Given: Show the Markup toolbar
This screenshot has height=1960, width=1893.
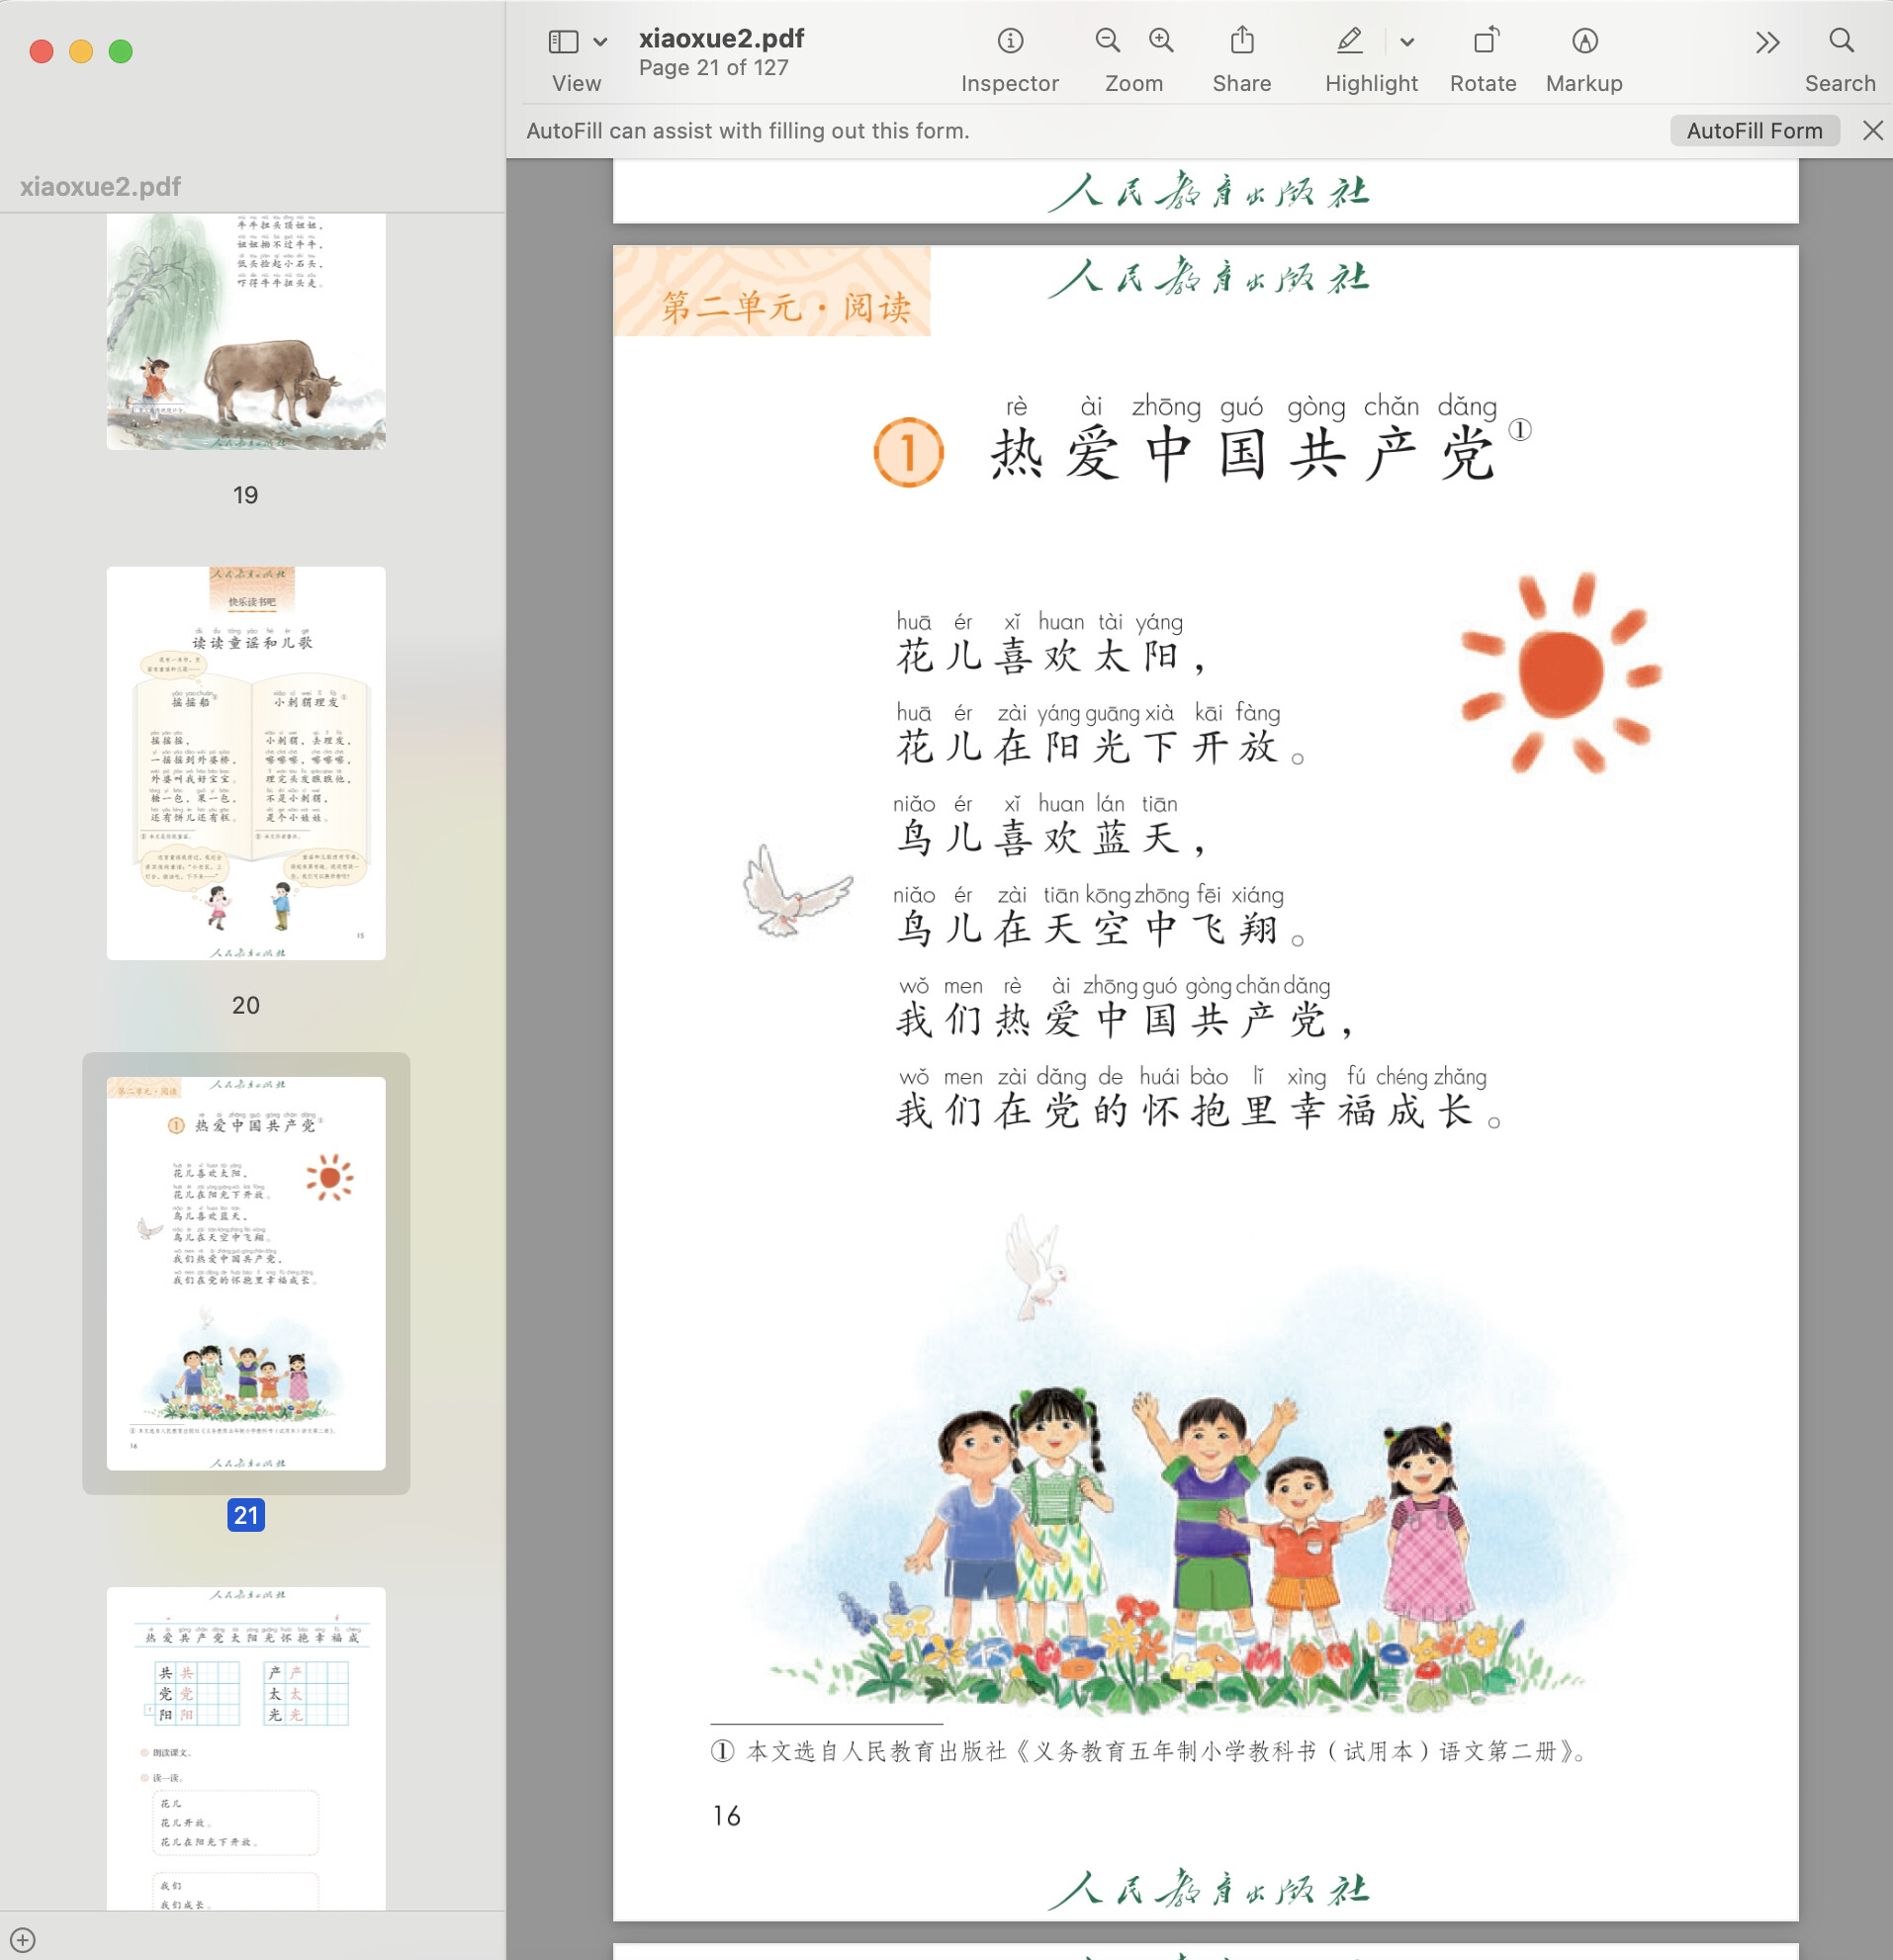Looking at the screenshot, I should point(1584,41).
